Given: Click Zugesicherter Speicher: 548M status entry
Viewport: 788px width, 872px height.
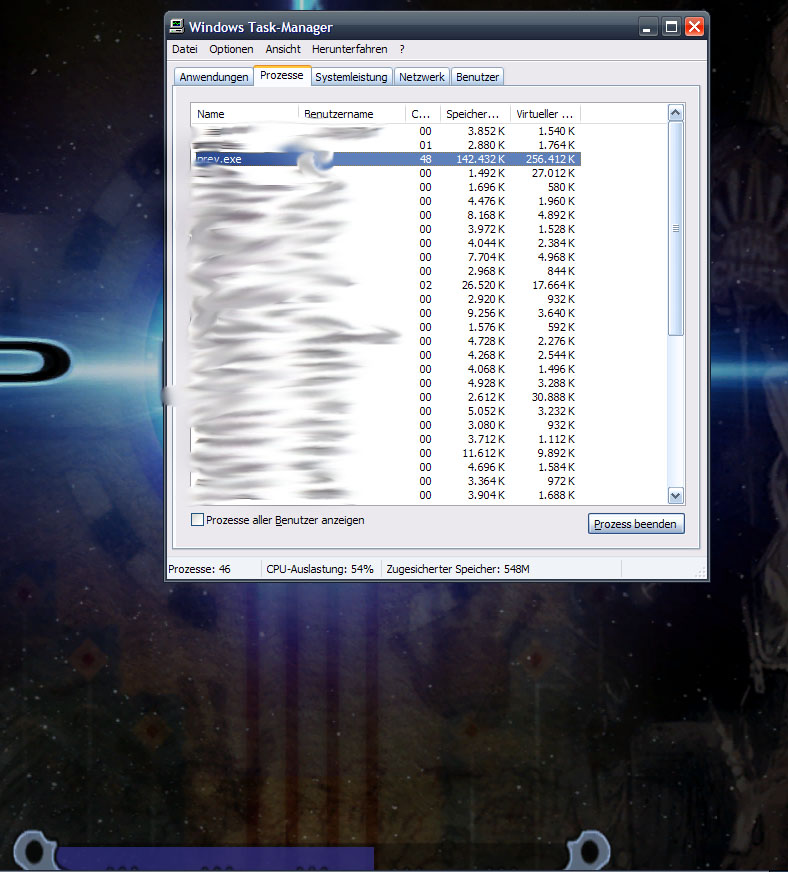Looking at the screenshot, I should point(458,569).
